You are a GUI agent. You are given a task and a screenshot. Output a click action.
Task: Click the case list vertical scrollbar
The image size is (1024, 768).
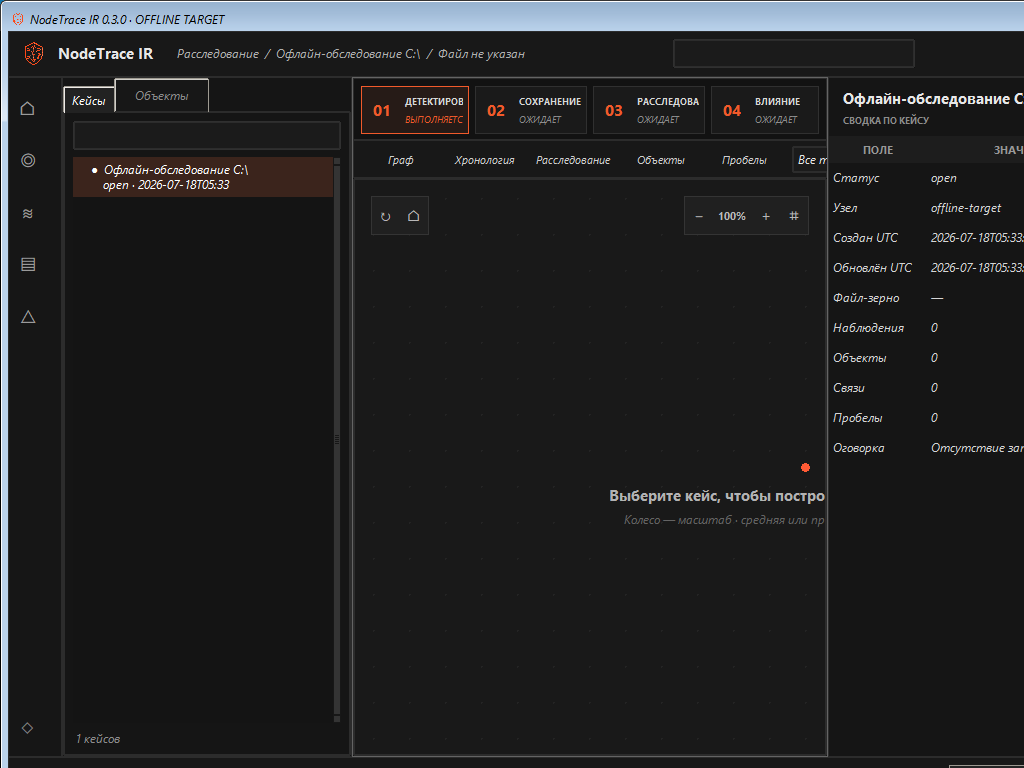(337, 440)
